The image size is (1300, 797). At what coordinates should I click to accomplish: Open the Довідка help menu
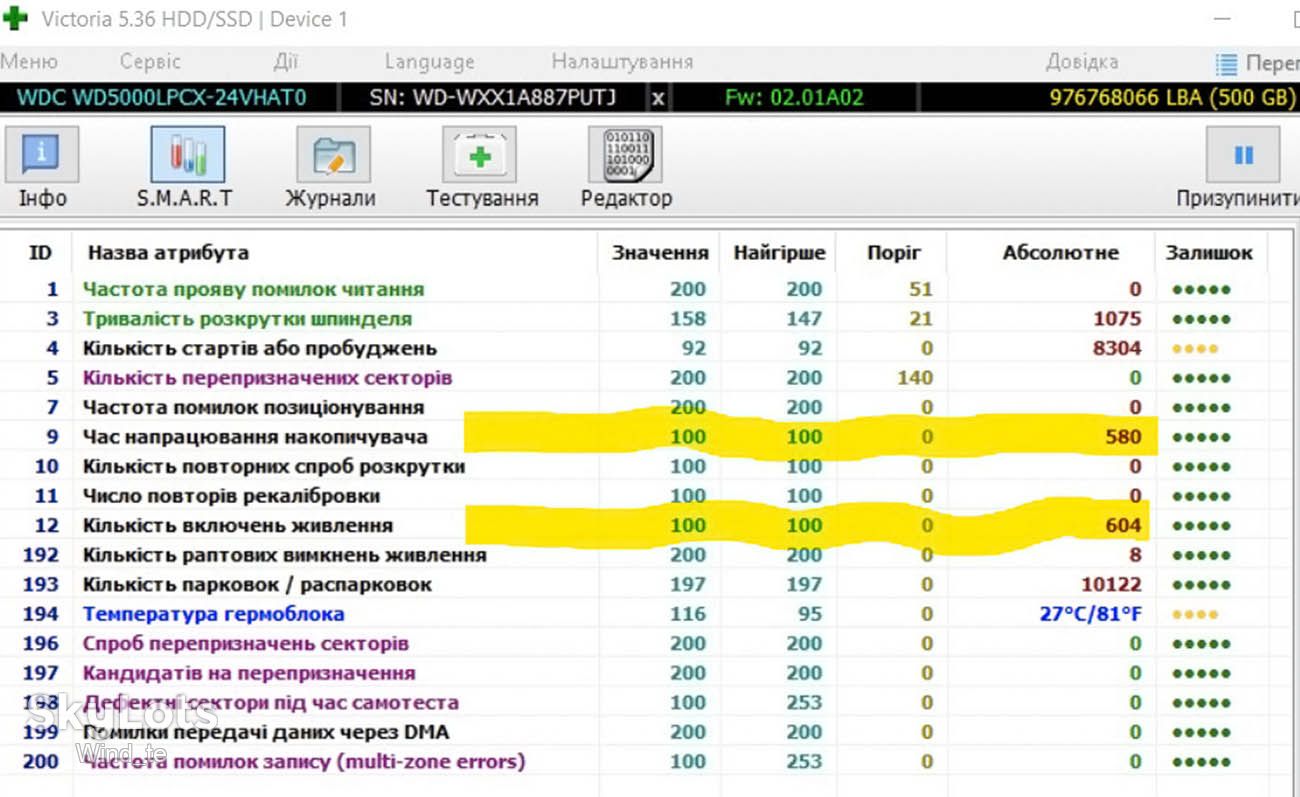[x=1082, y=62]
